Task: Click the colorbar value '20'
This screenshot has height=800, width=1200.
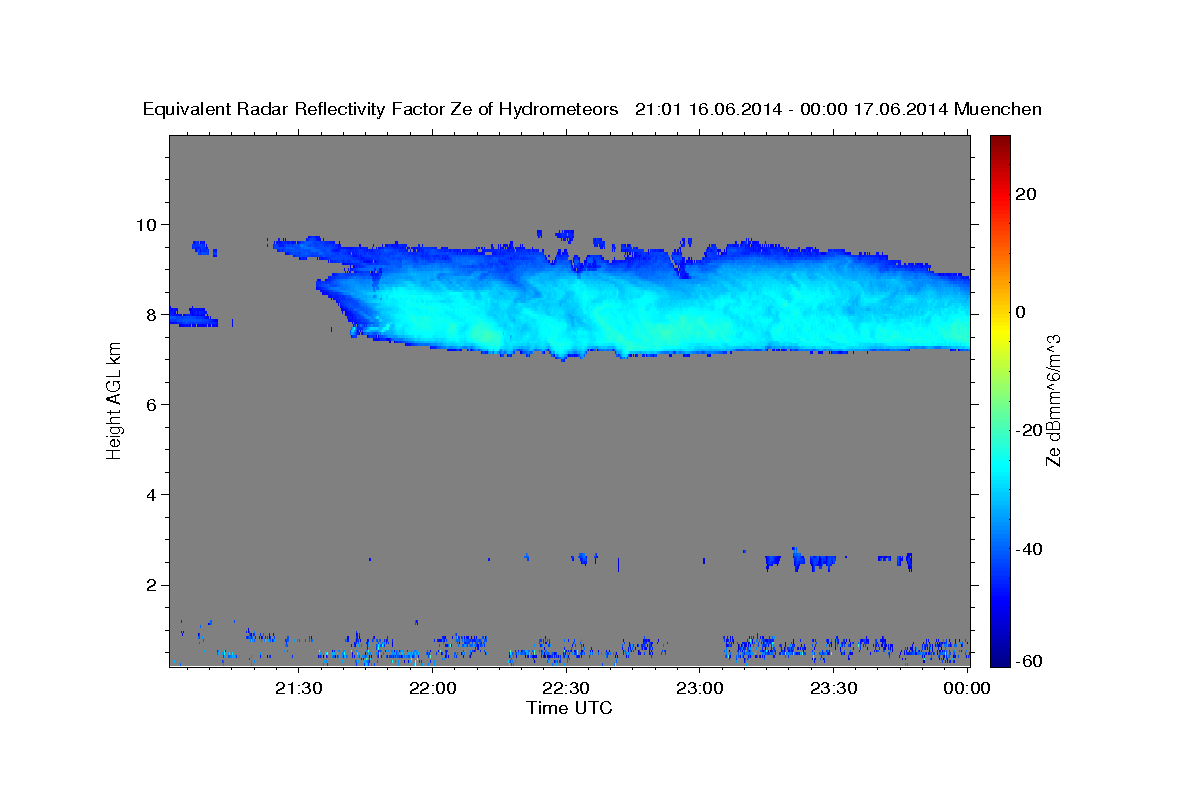Action: 1028,194
